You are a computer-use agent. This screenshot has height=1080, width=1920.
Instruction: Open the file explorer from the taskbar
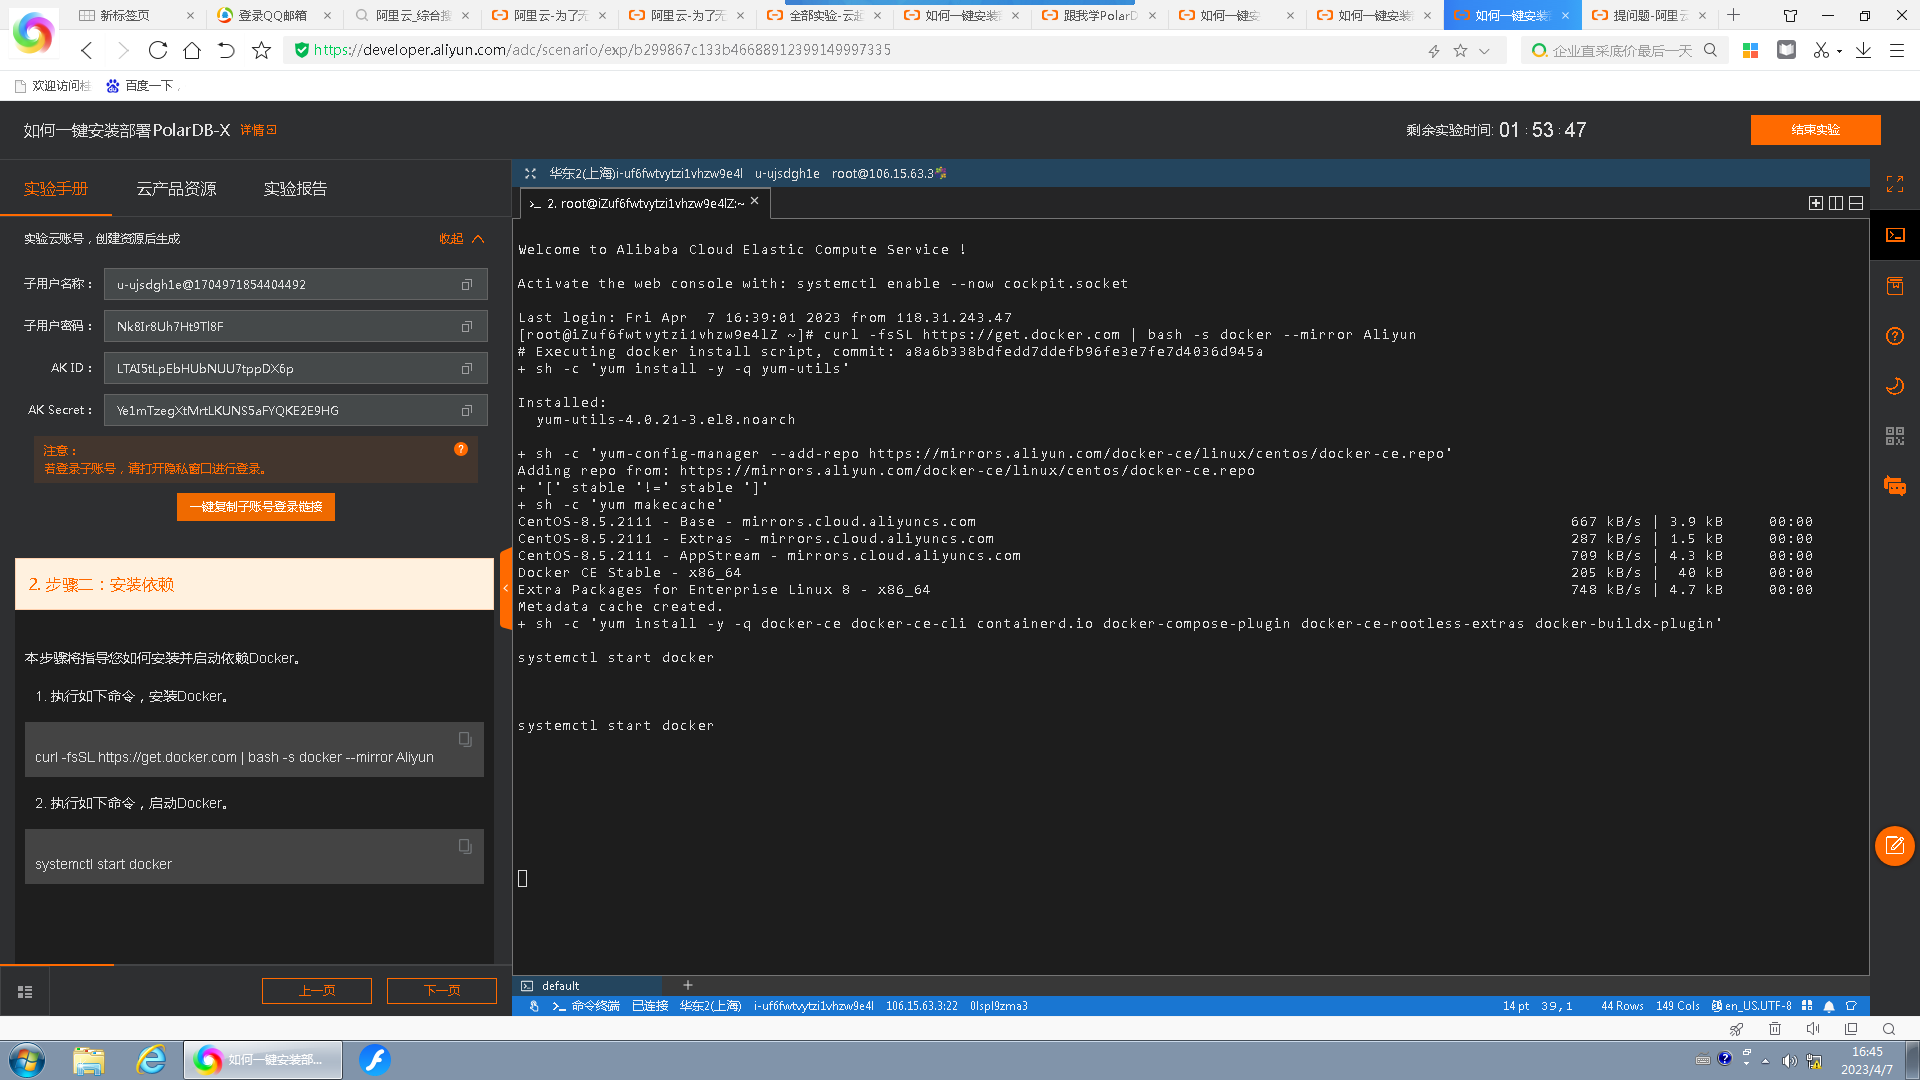point(89,1060)
